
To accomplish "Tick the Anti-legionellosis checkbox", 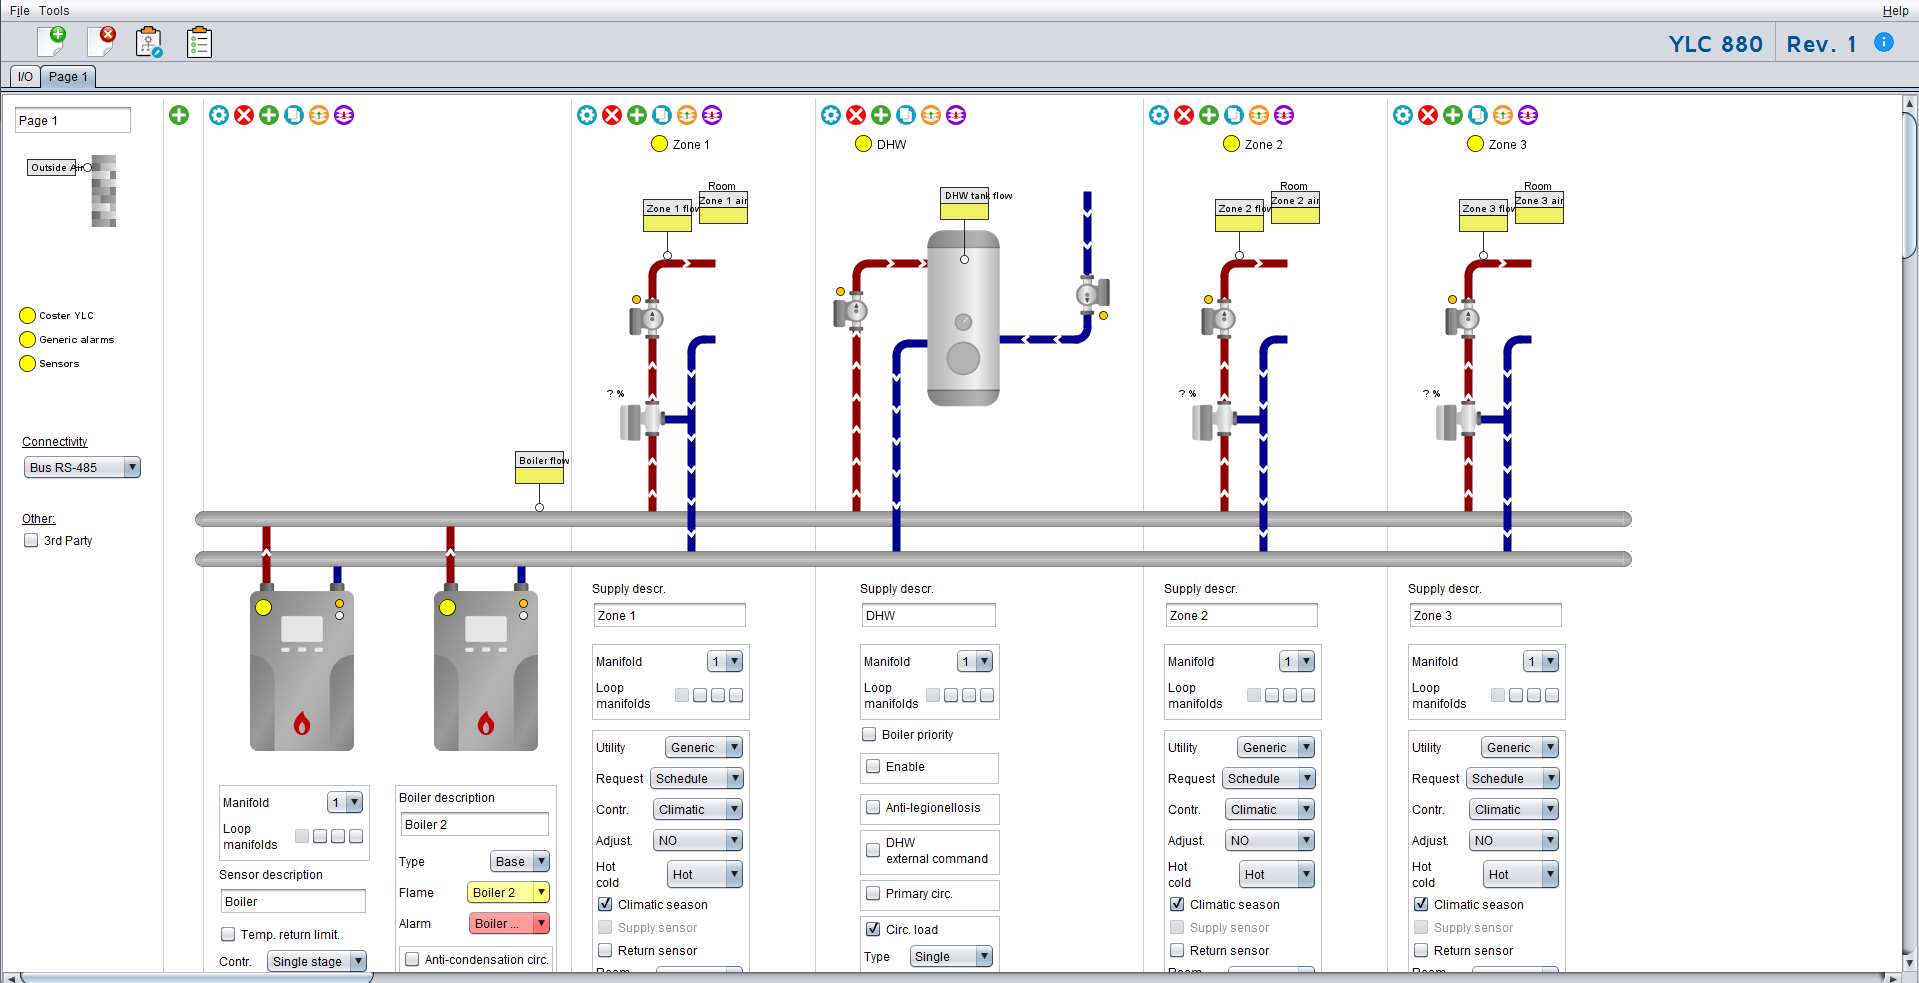I will coord(873,807).
